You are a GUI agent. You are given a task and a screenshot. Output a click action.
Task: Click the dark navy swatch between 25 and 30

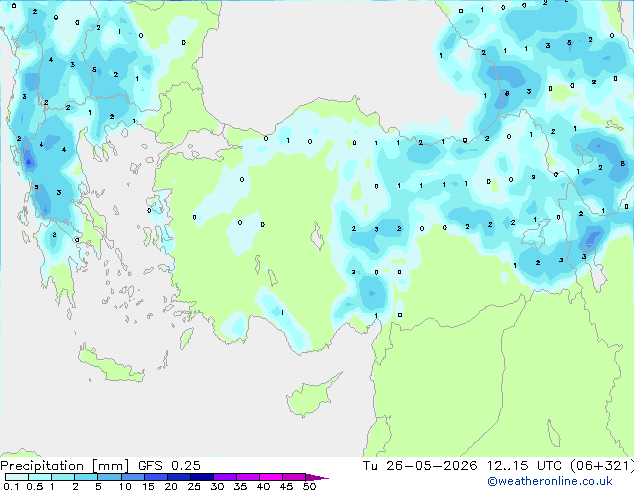click(x=201, y=477)
